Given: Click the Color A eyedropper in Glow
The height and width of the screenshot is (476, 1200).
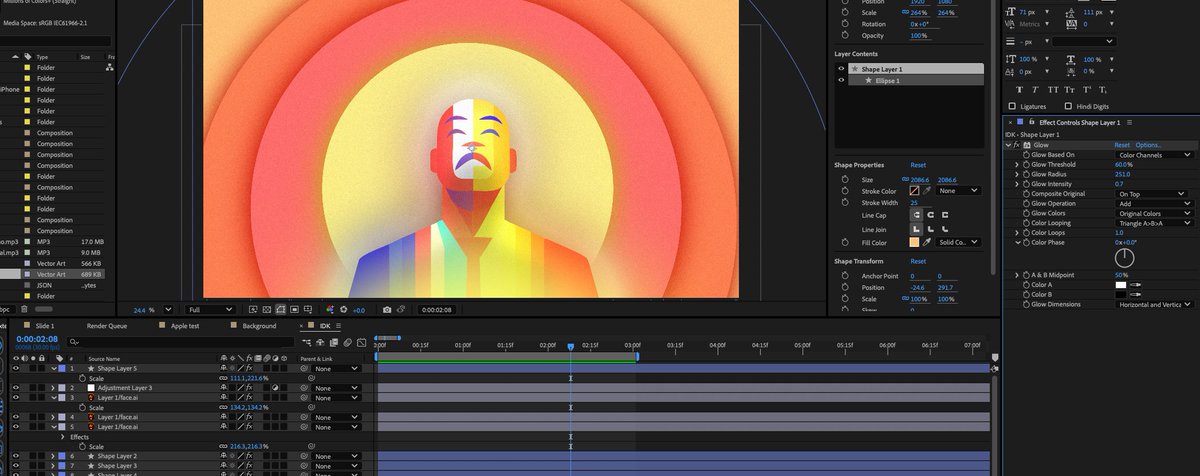Looking at the screenshot, I should [x=1136, y=285].
